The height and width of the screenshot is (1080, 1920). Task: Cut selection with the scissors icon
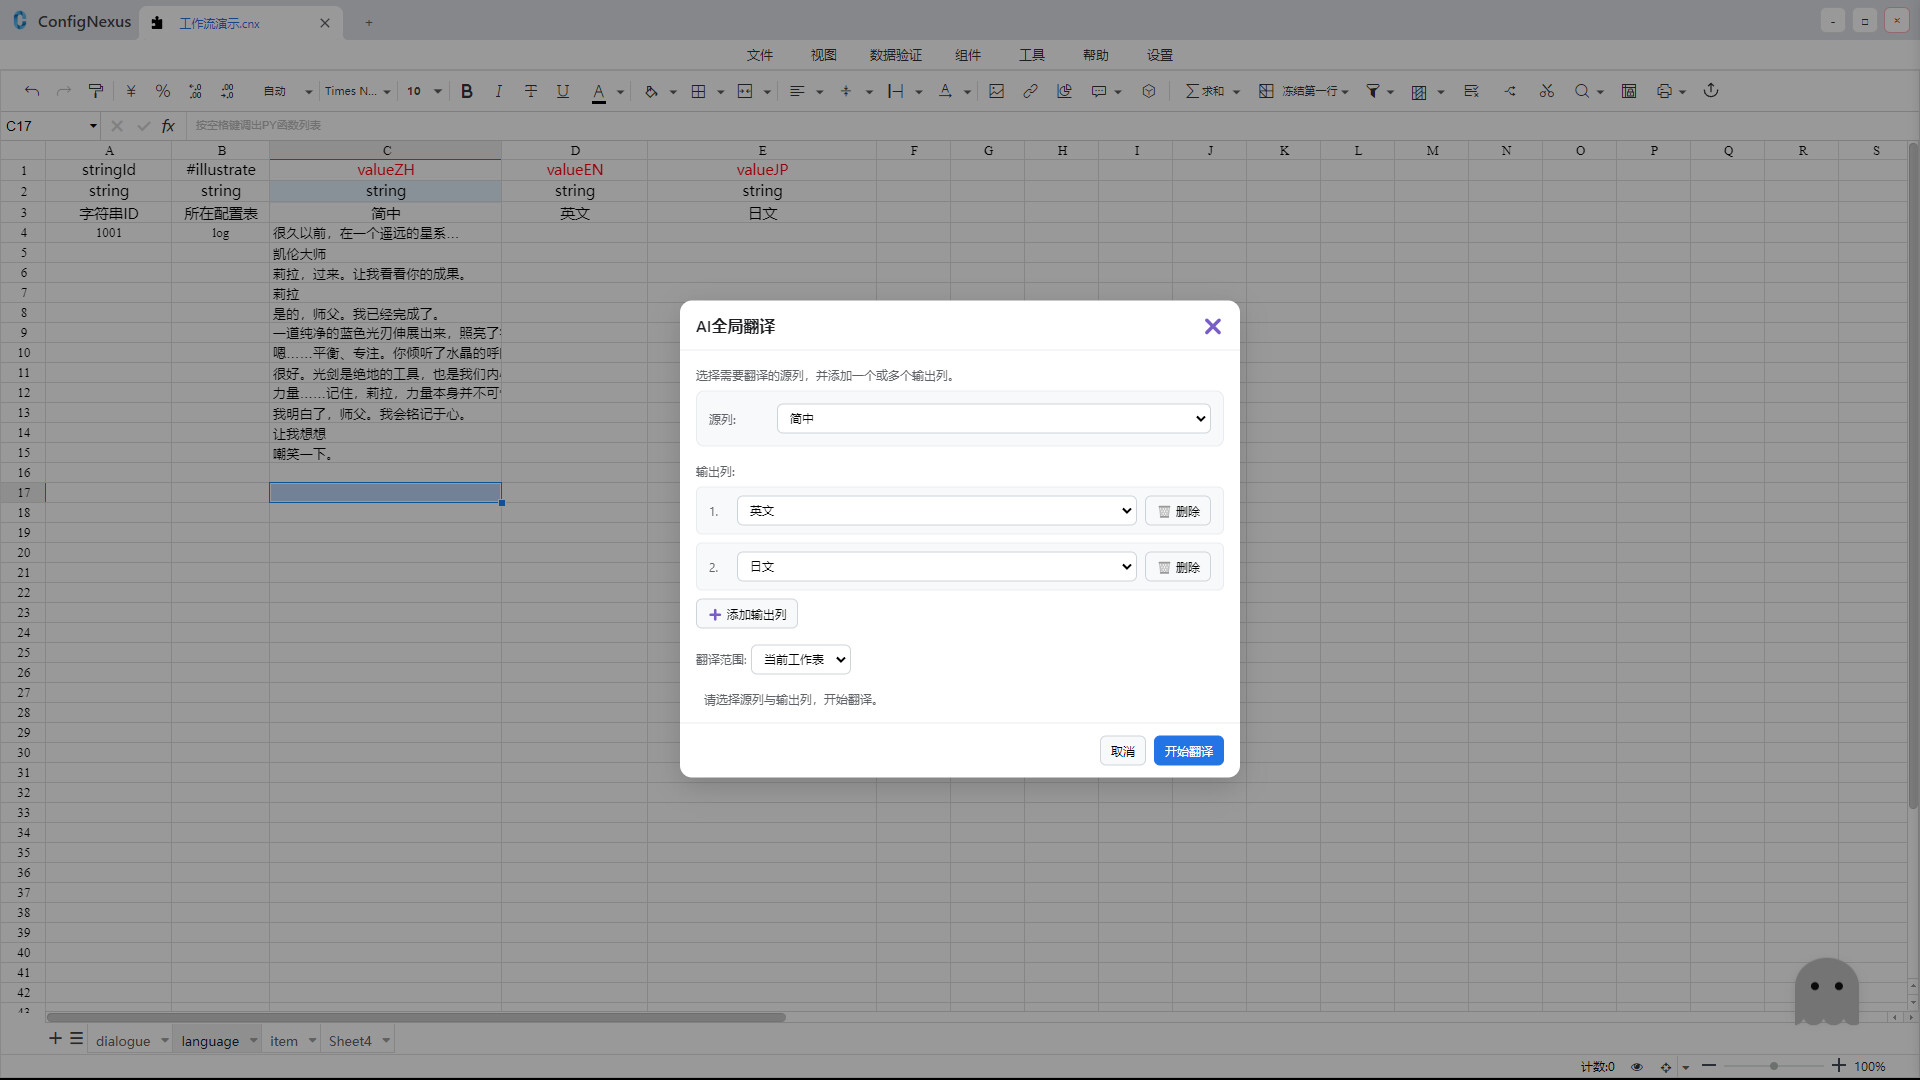click(1545, 91)
